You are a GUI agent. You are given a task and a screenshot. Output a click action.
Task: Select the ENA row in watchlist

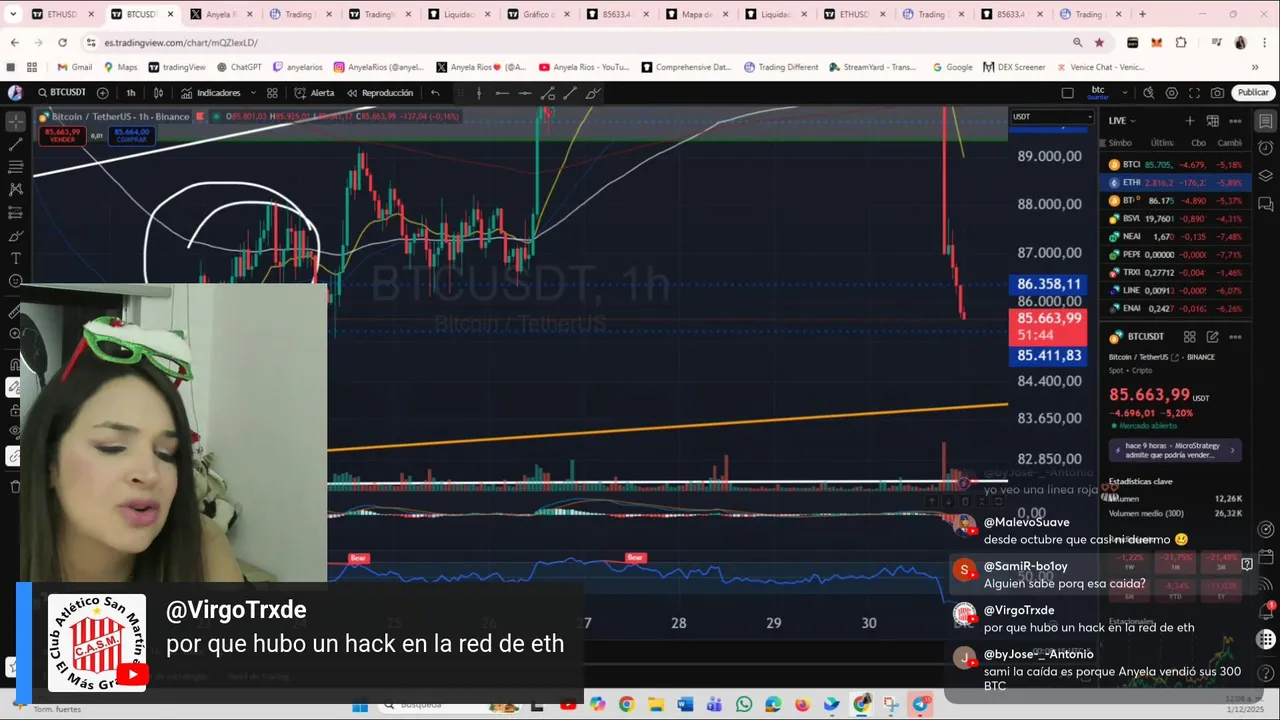coord(1176,309)
